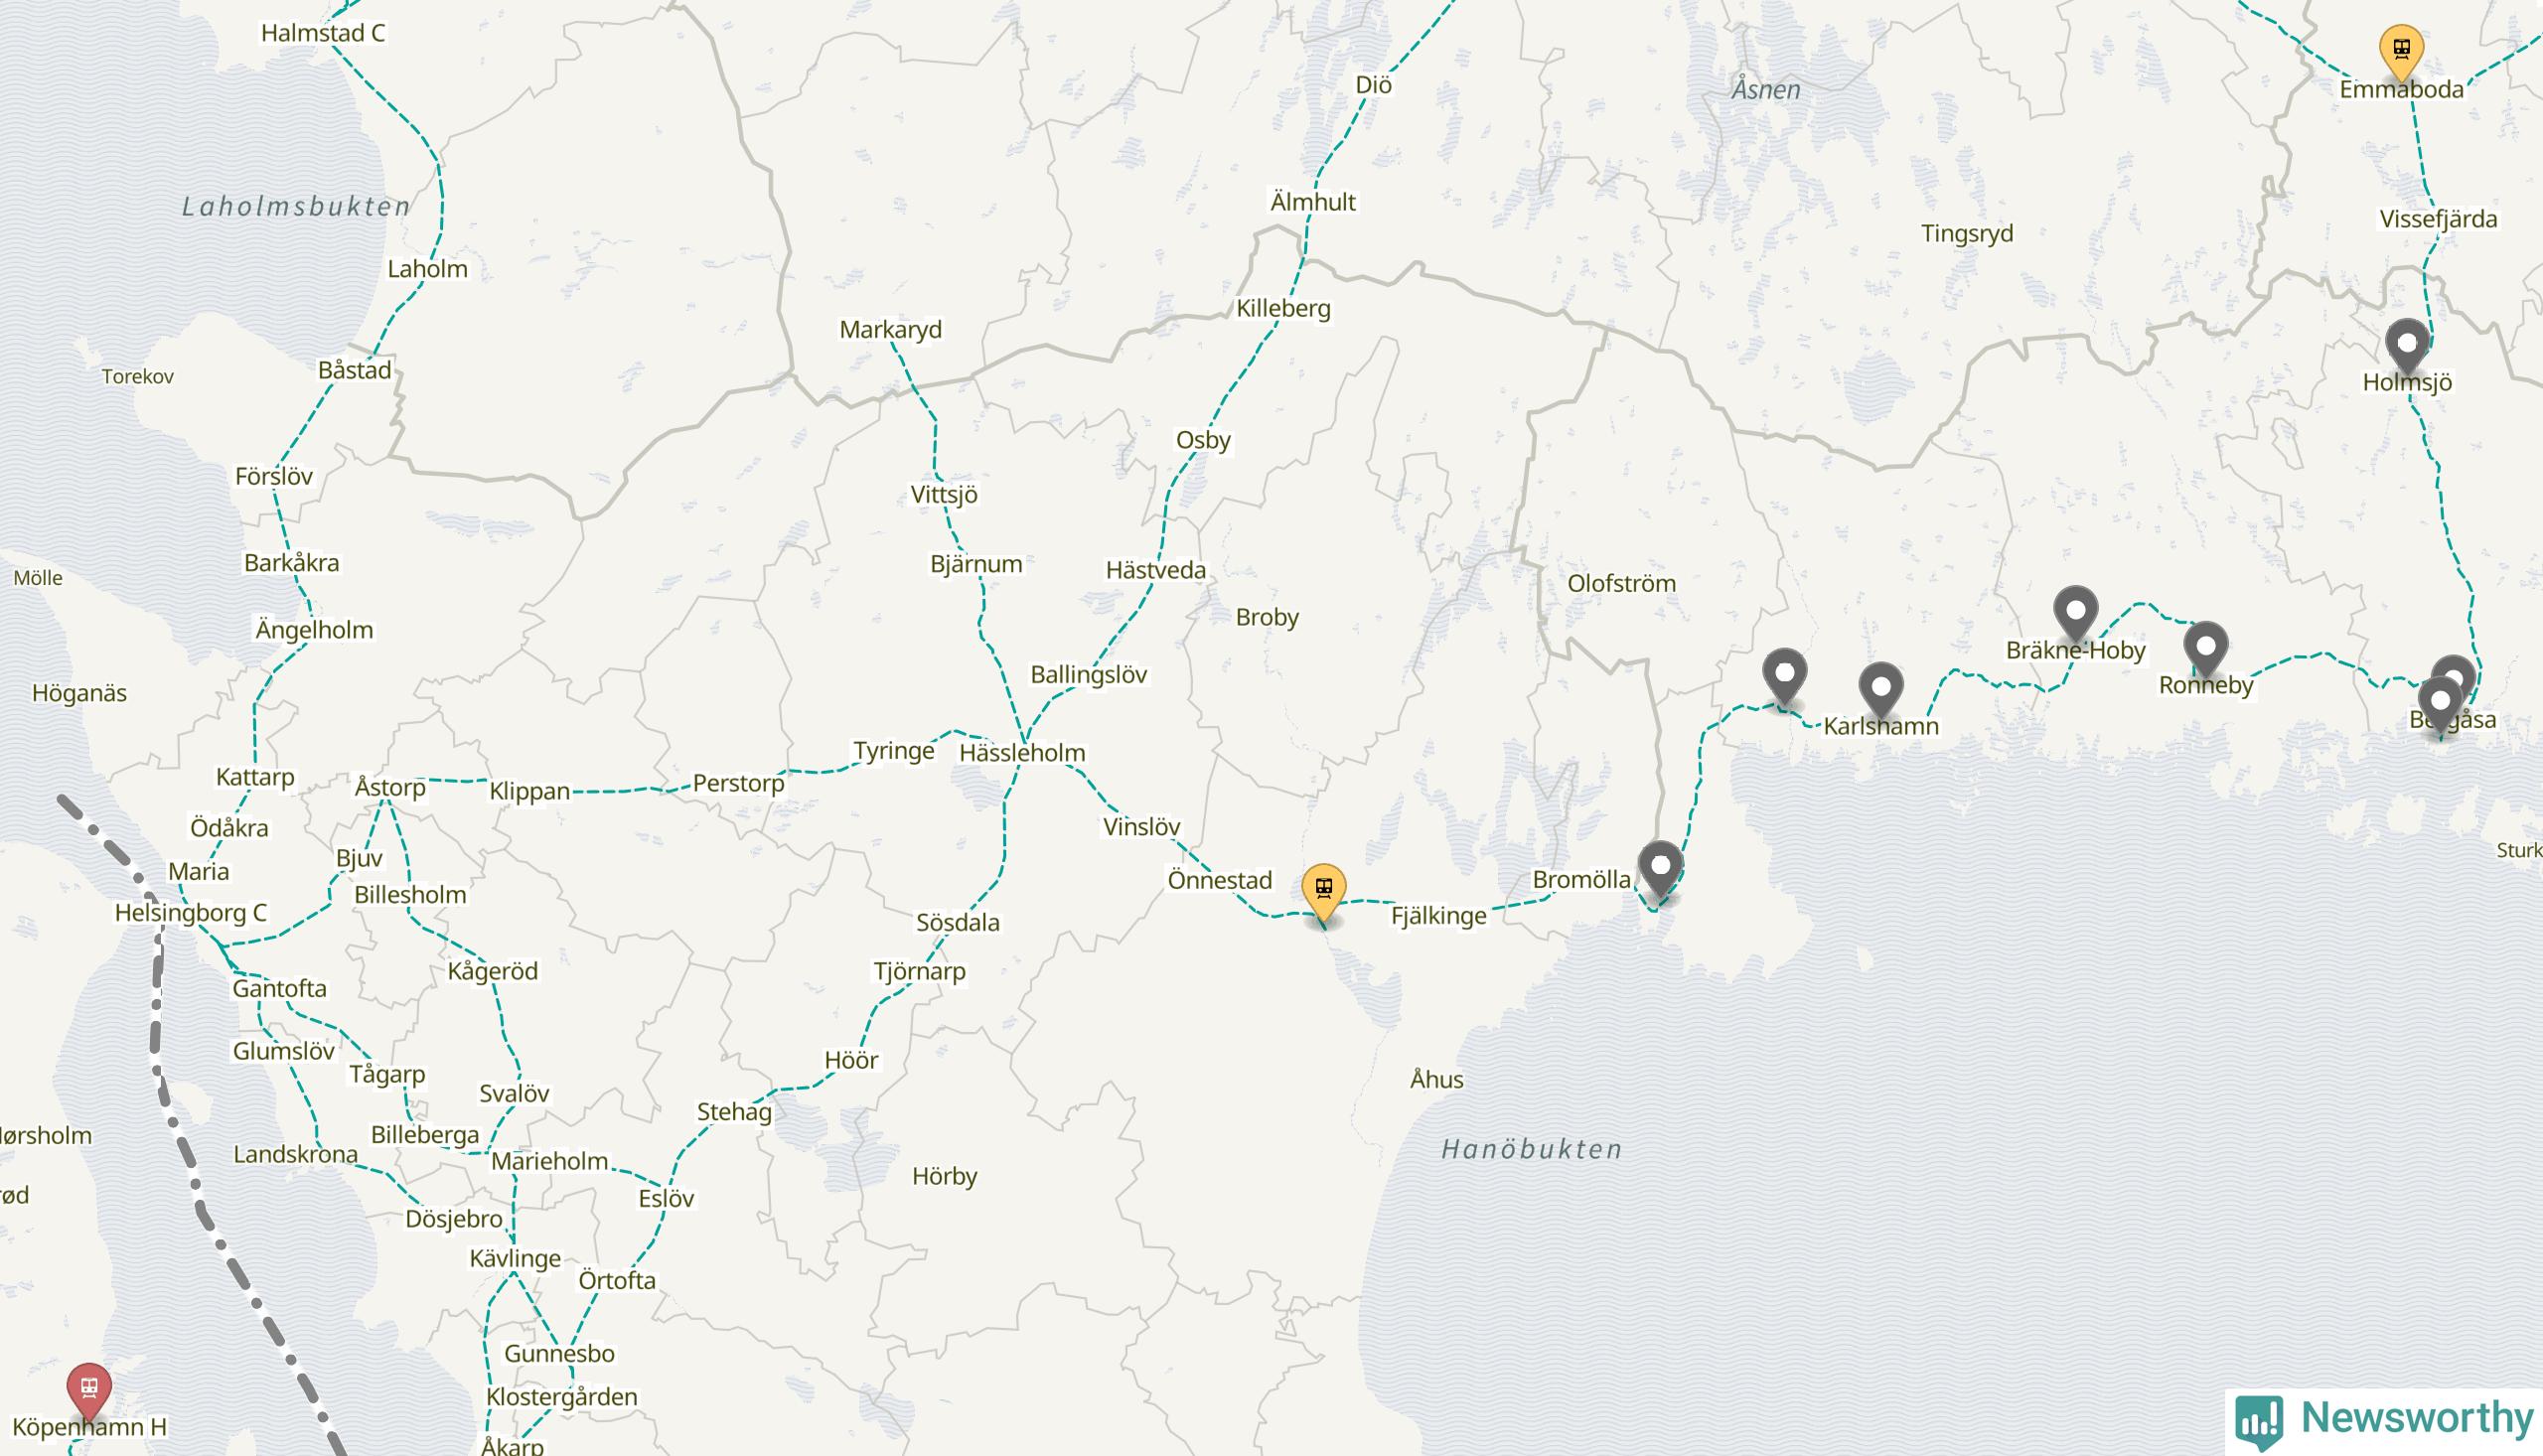Open the grey pin east of Bromölla
Viewport: 2543px width, 1456px height.
(x=1661, y=867)
